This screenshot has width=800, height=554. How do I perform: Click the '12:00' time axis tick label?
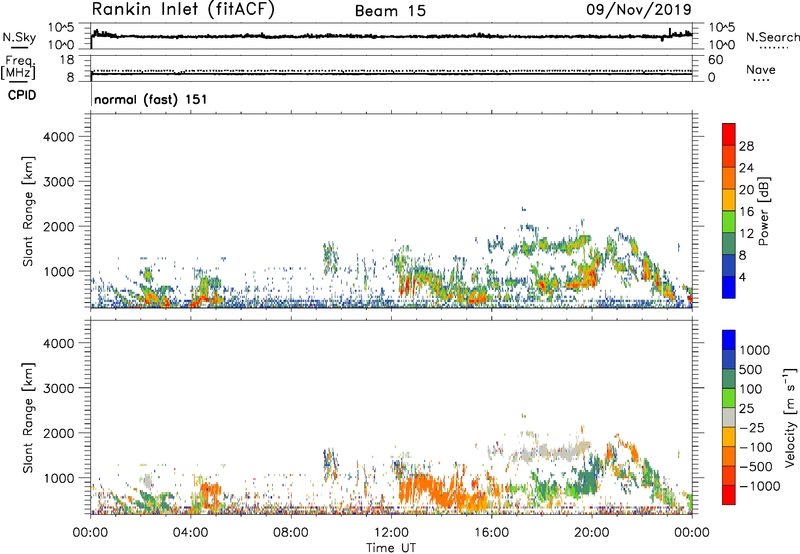pos(391,533)
